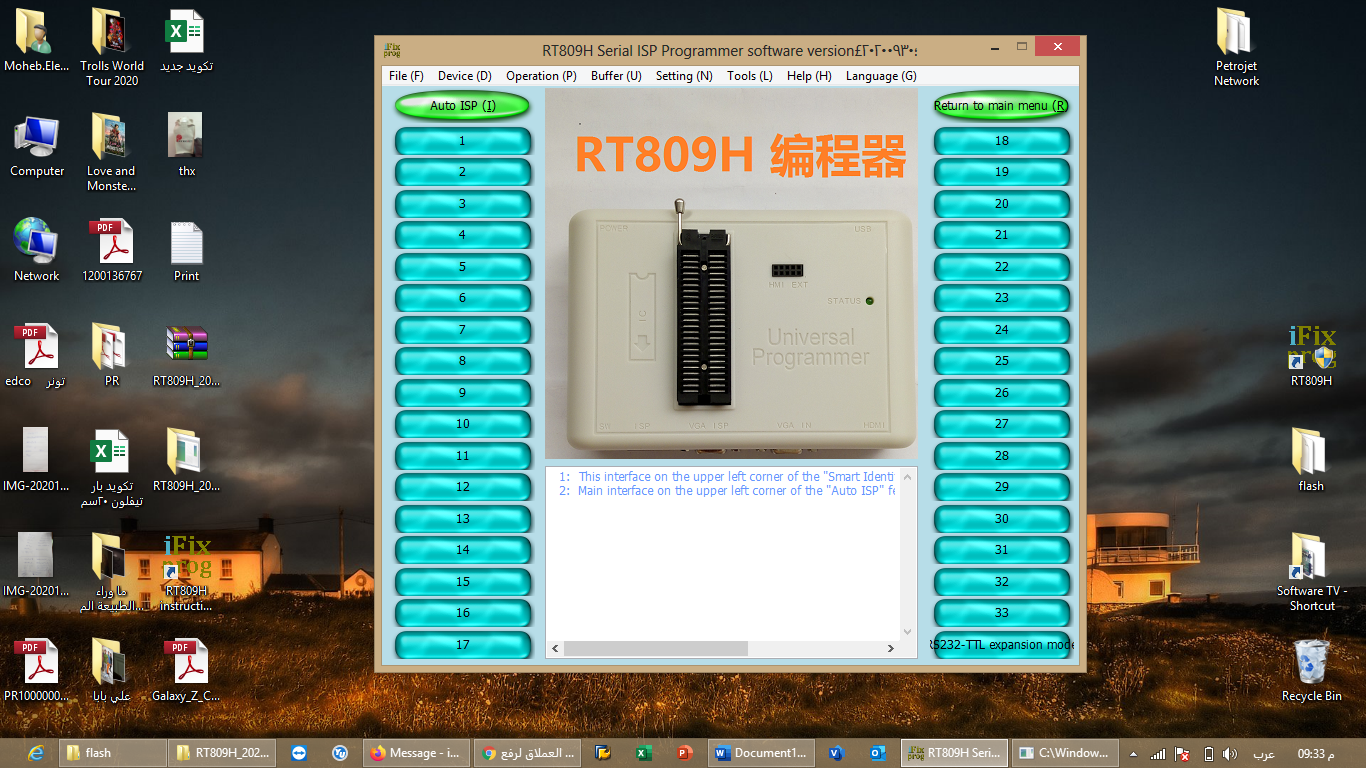Click the cyan button numbered 27
1366x768 pixels.
(1001, 424)
